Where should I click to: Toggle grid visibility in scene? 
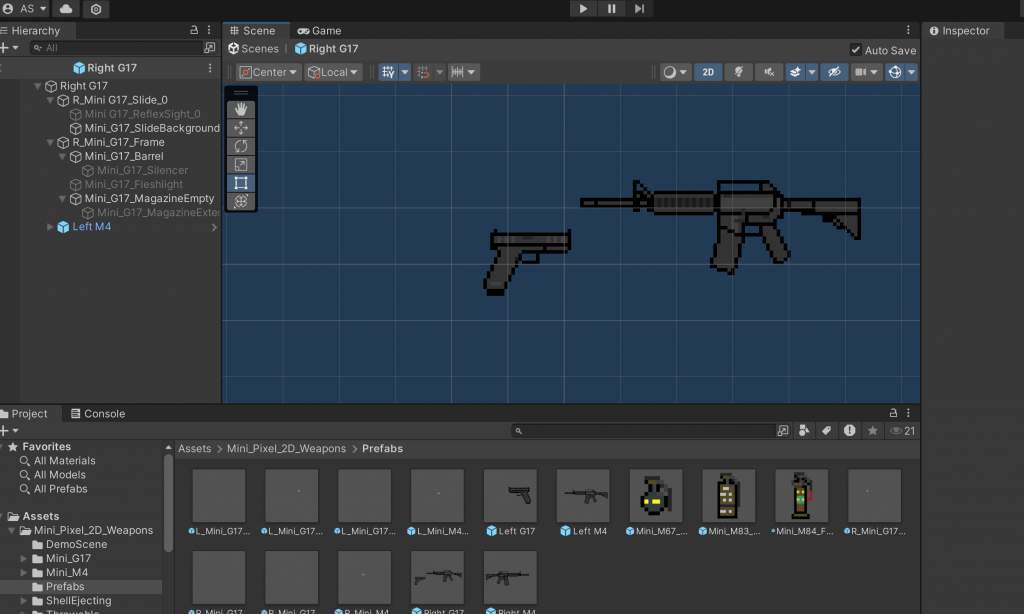tap(389, 72)
